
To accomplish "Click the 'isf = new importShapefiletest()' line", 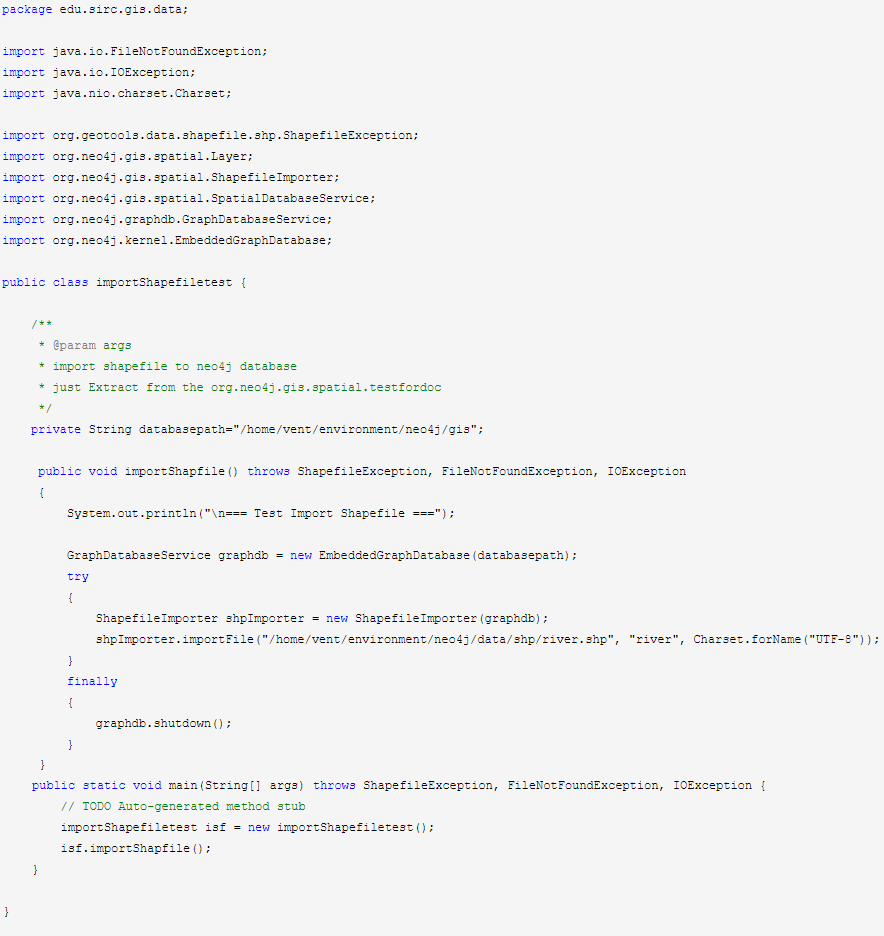I will click(247, 827).
